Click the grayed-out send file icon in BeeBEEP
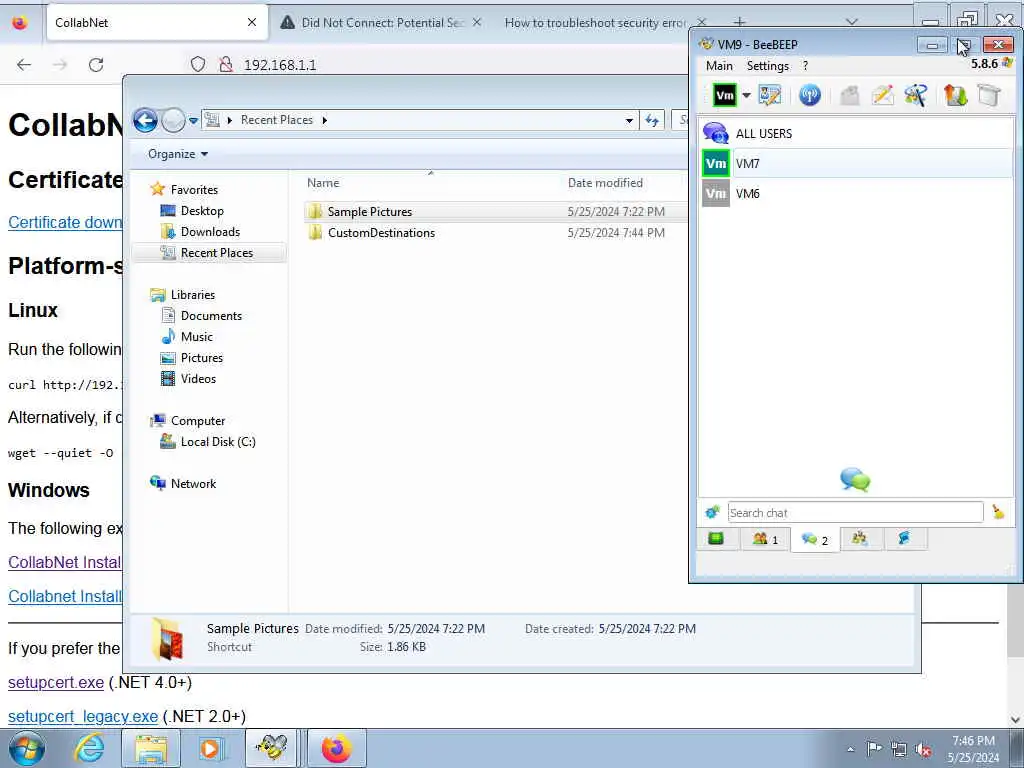This screenshot has height=768, width=1024. pos(849,95)
